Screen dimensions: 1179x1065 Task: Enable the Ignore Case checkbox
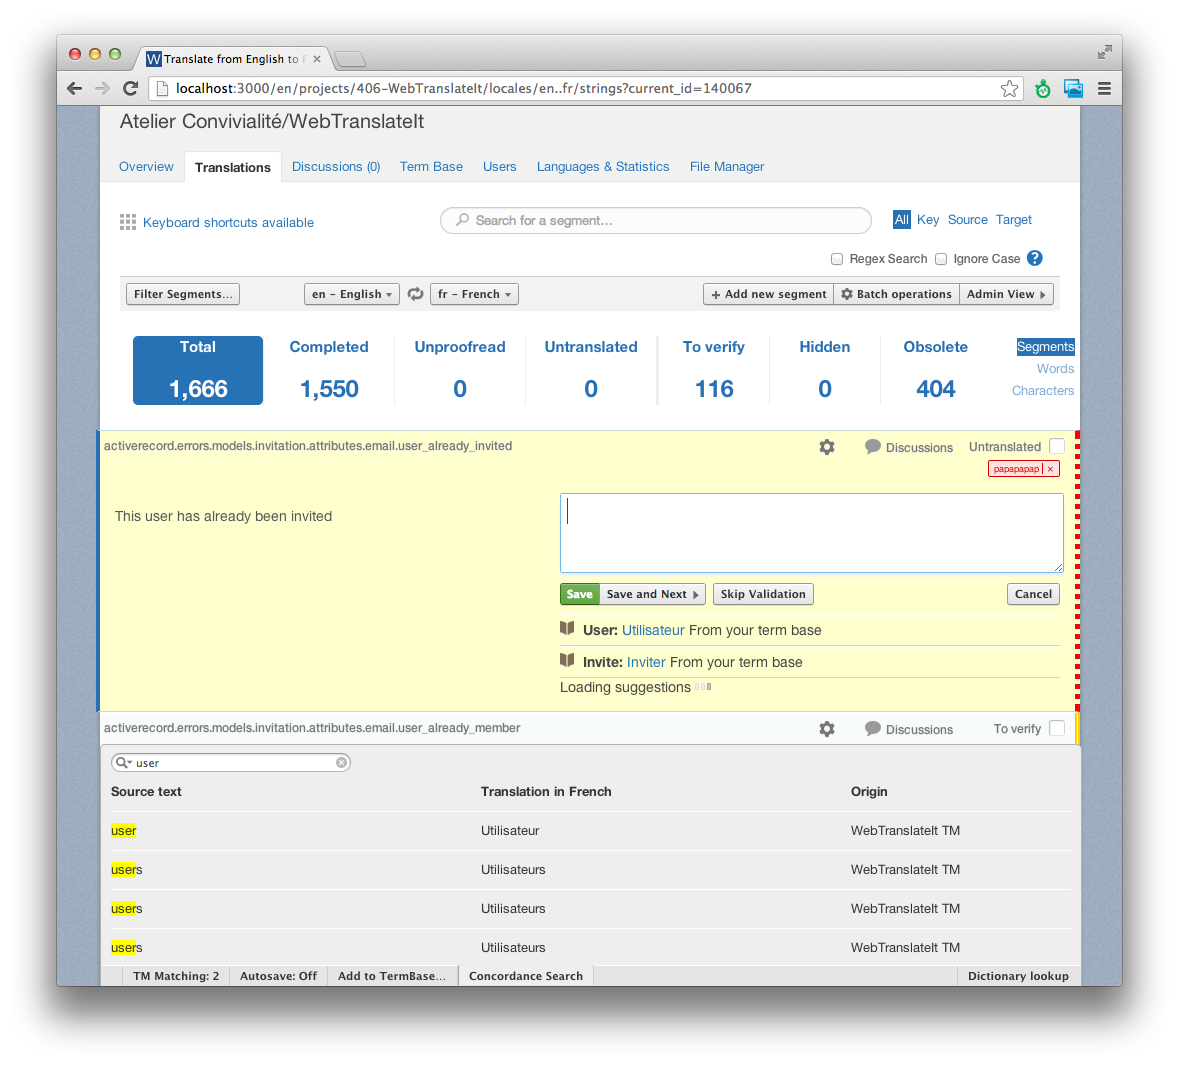point(941,259)
